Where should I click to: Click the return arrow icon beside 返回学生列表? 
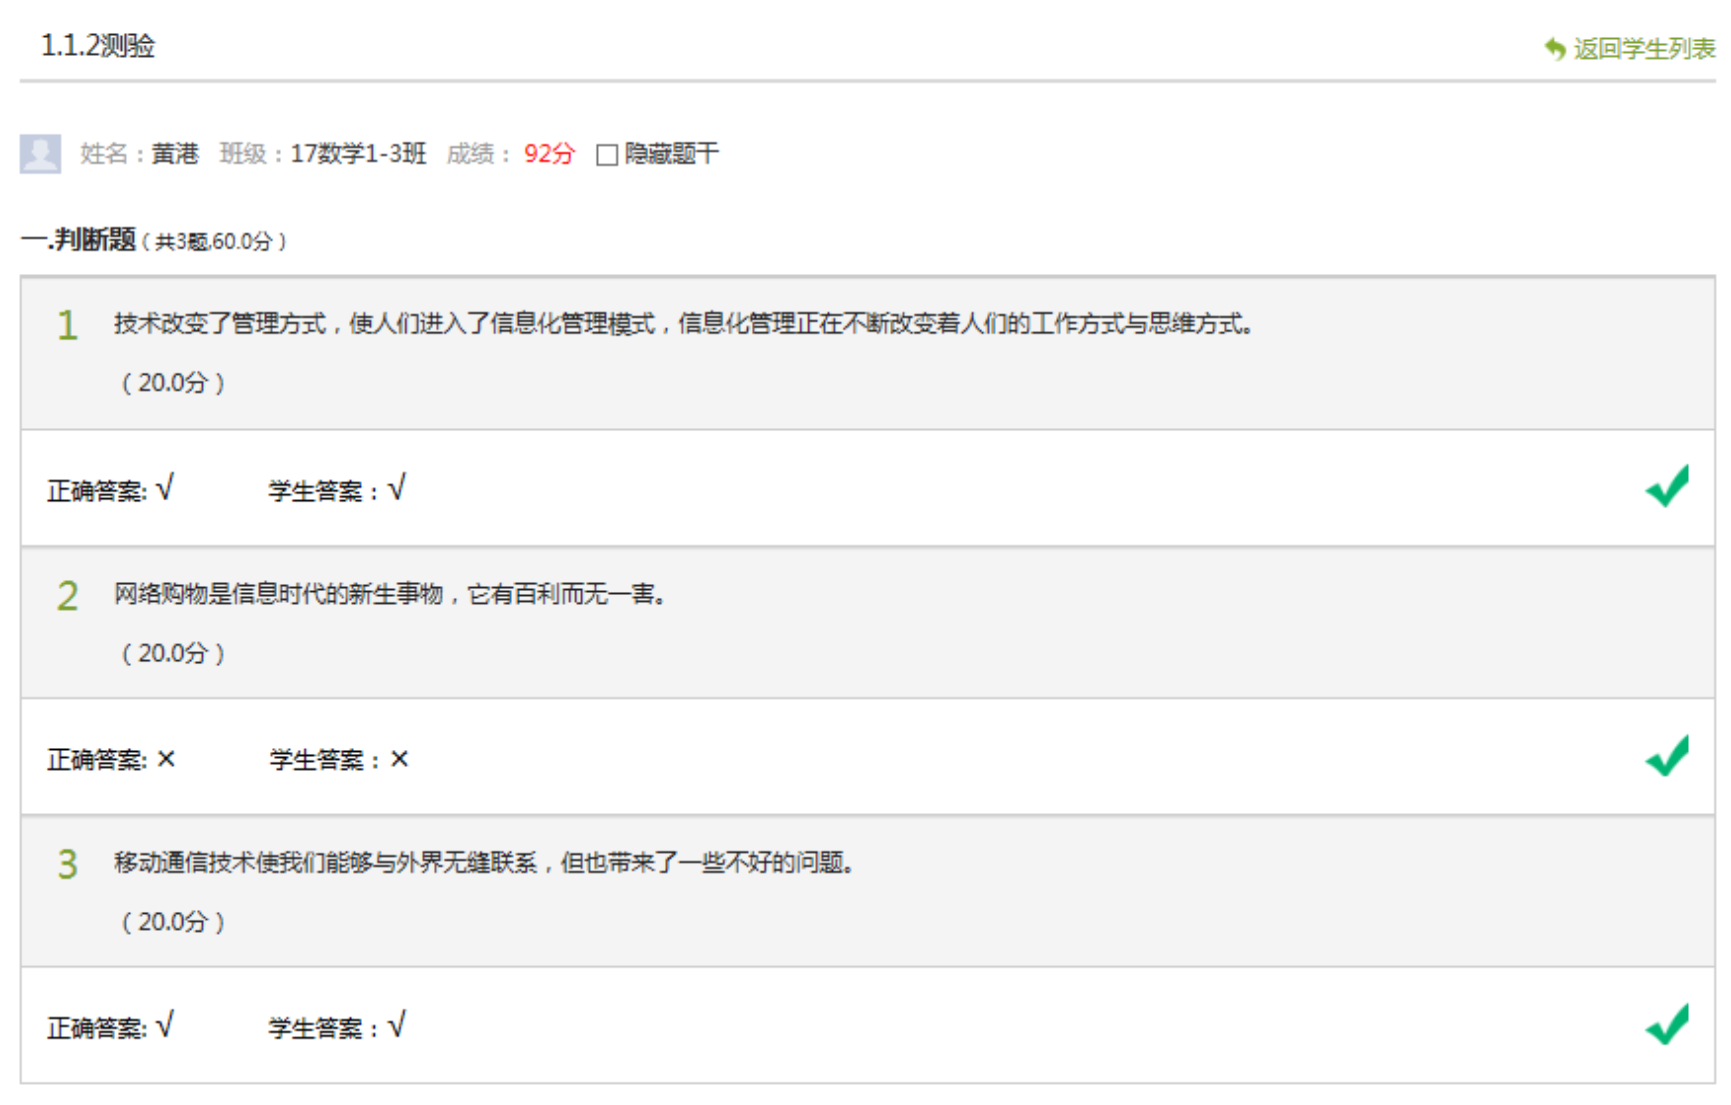[1555, 48]
